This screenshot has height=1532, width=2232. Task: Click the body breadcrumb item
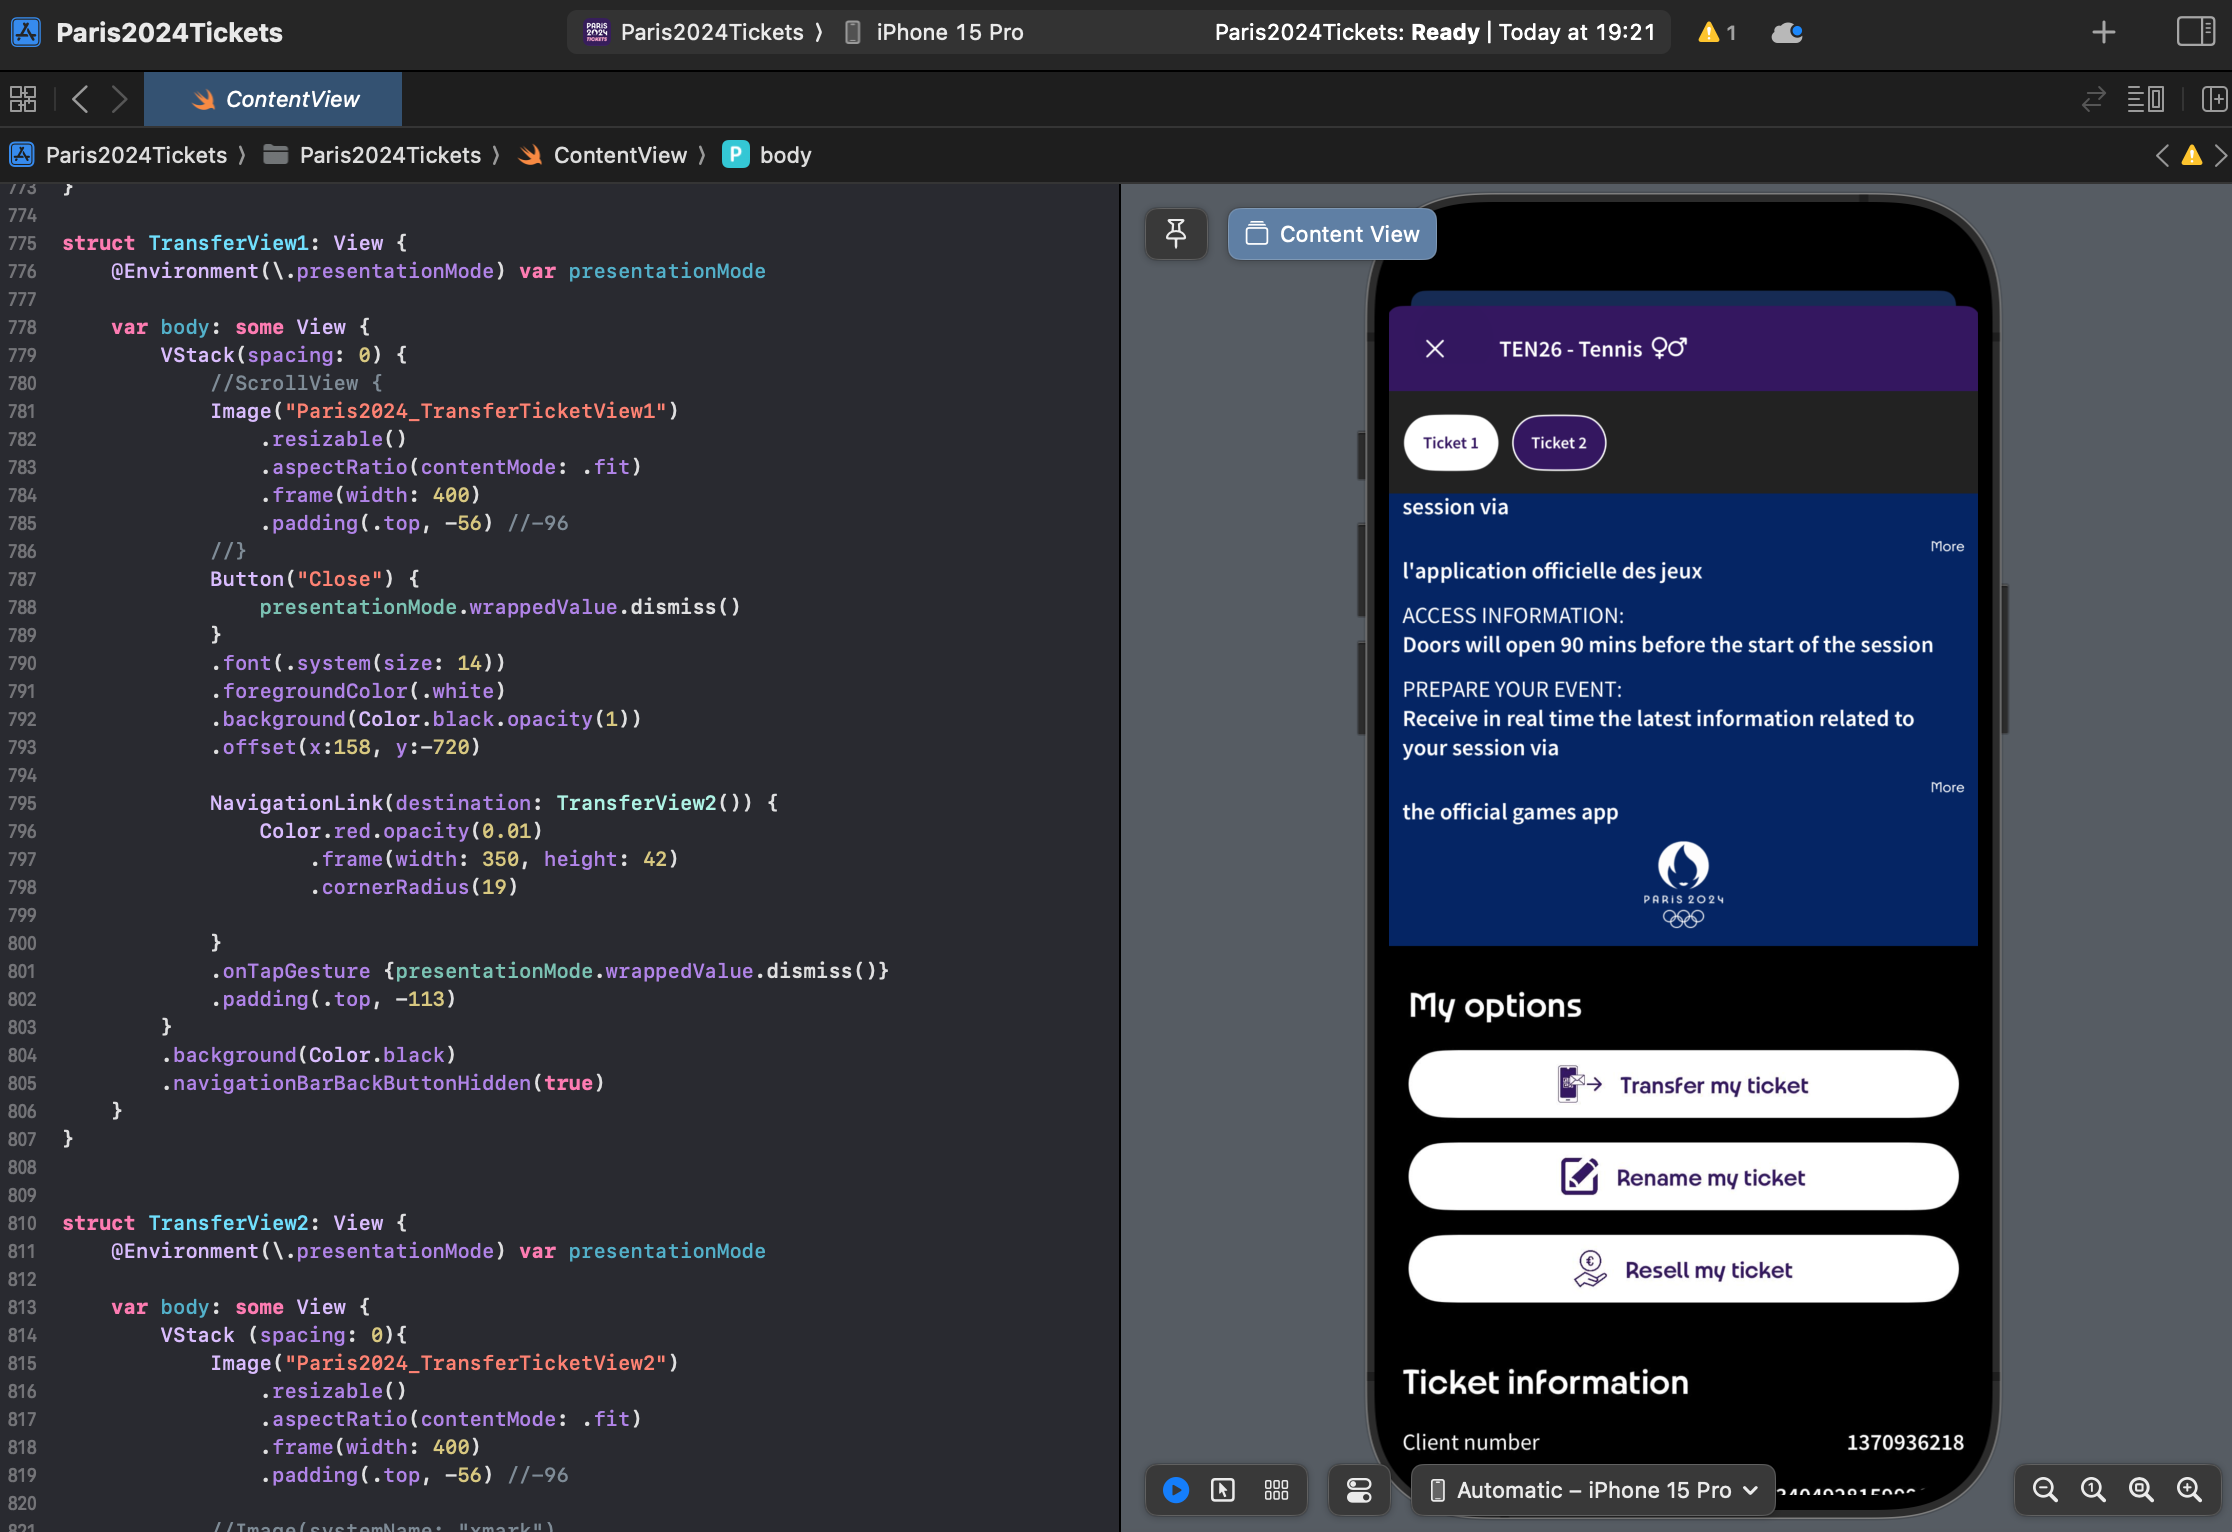point(784,155)
